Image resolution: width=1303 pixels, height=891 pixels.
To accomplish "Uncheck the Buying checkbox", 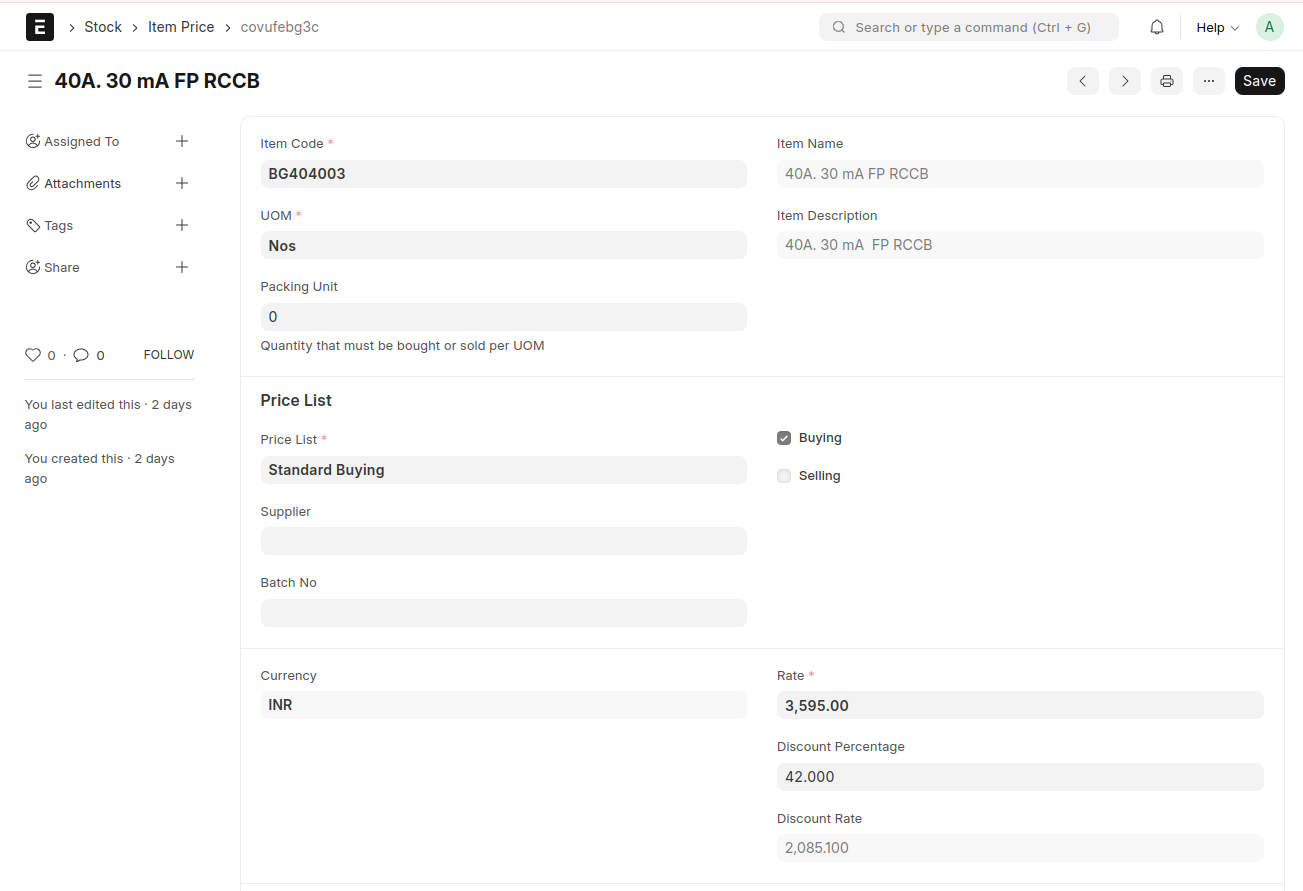I will [784, 438].
